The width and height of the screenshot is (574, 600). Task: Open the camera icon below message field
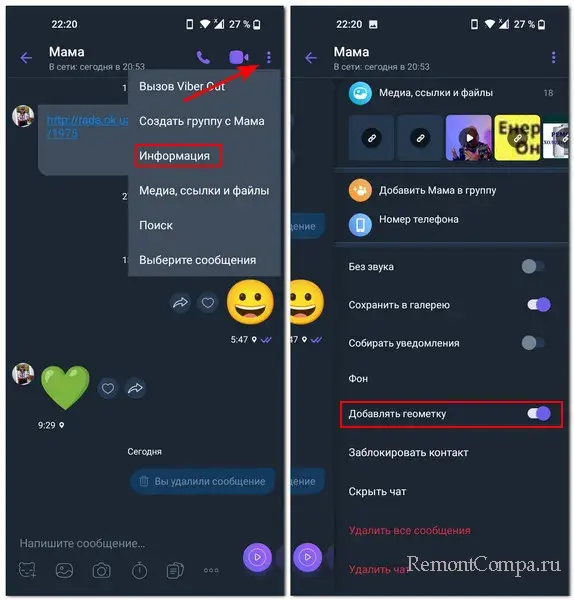point(101,571)
